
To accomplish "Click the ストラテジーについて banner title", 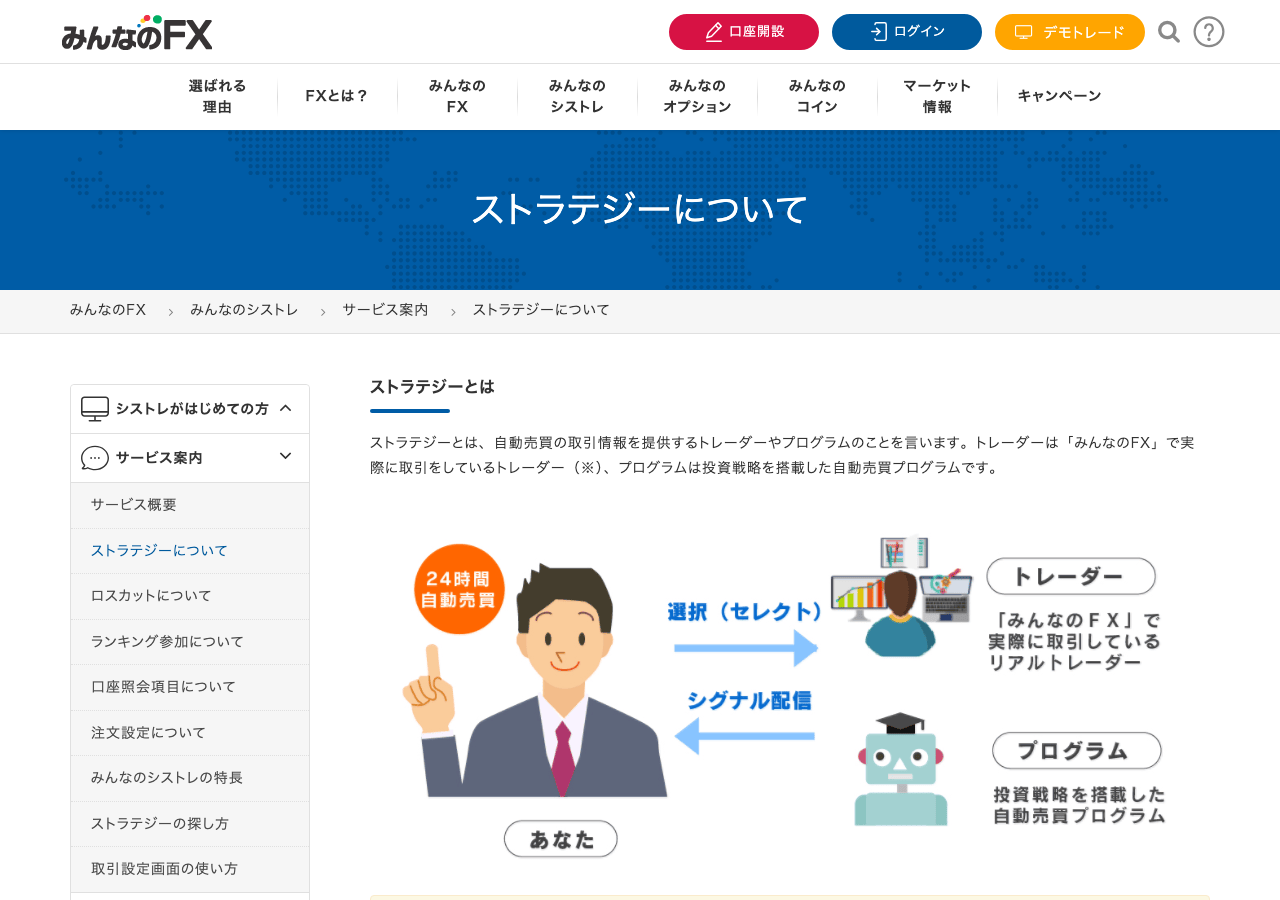I will 640,209.
